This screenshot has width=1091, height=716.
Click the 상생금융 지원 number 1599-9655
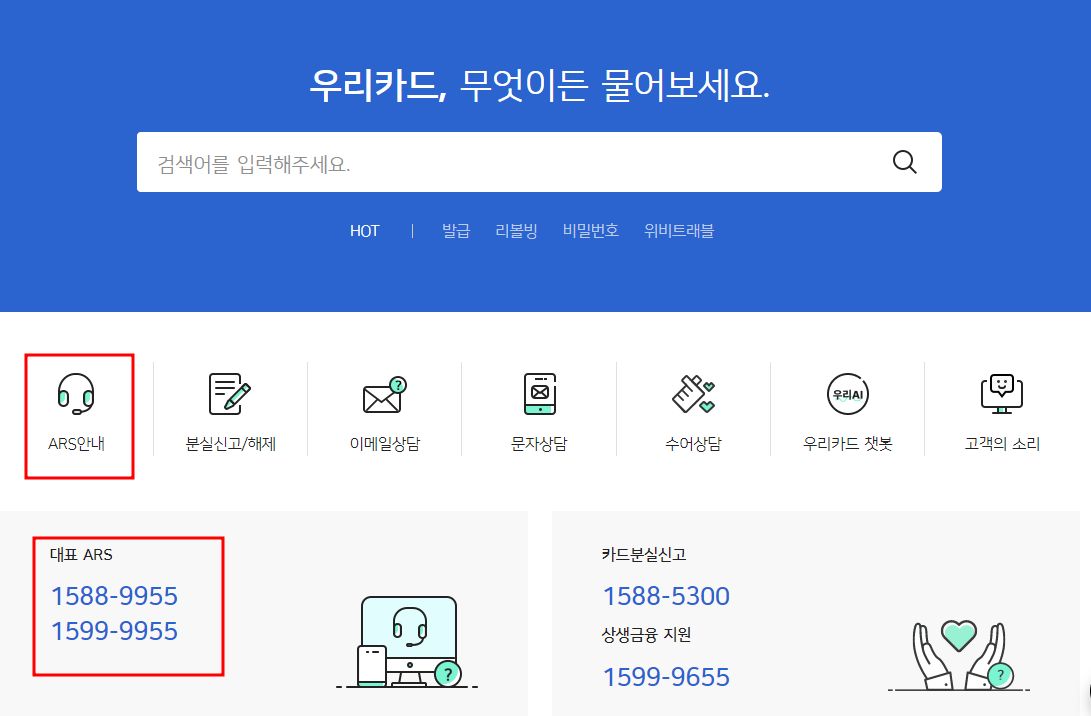(x=666, y=678)
